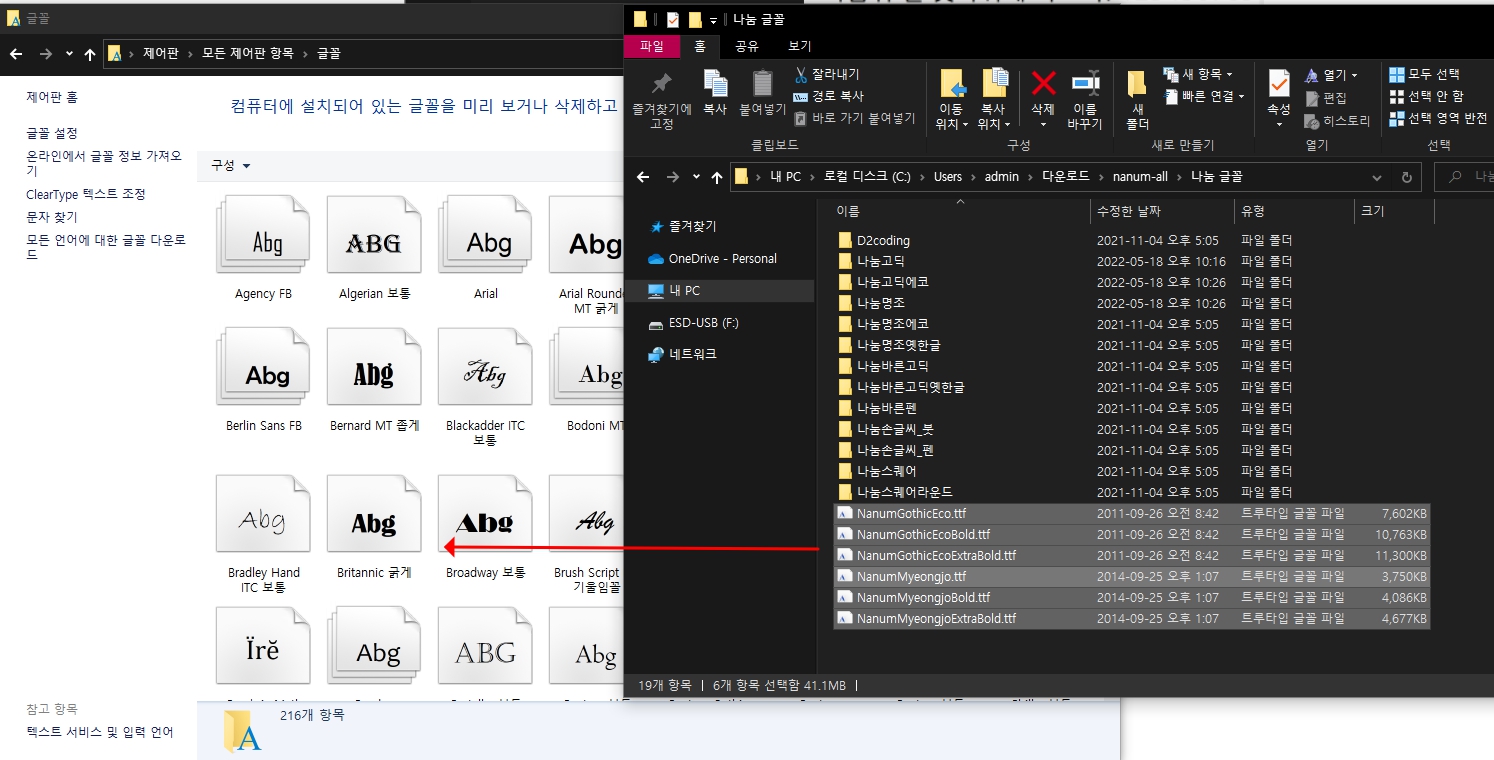
Task: Open 빠른 연결 (Easy access) dropdown
Action: pyautogui.click(x=1204, y=97)
